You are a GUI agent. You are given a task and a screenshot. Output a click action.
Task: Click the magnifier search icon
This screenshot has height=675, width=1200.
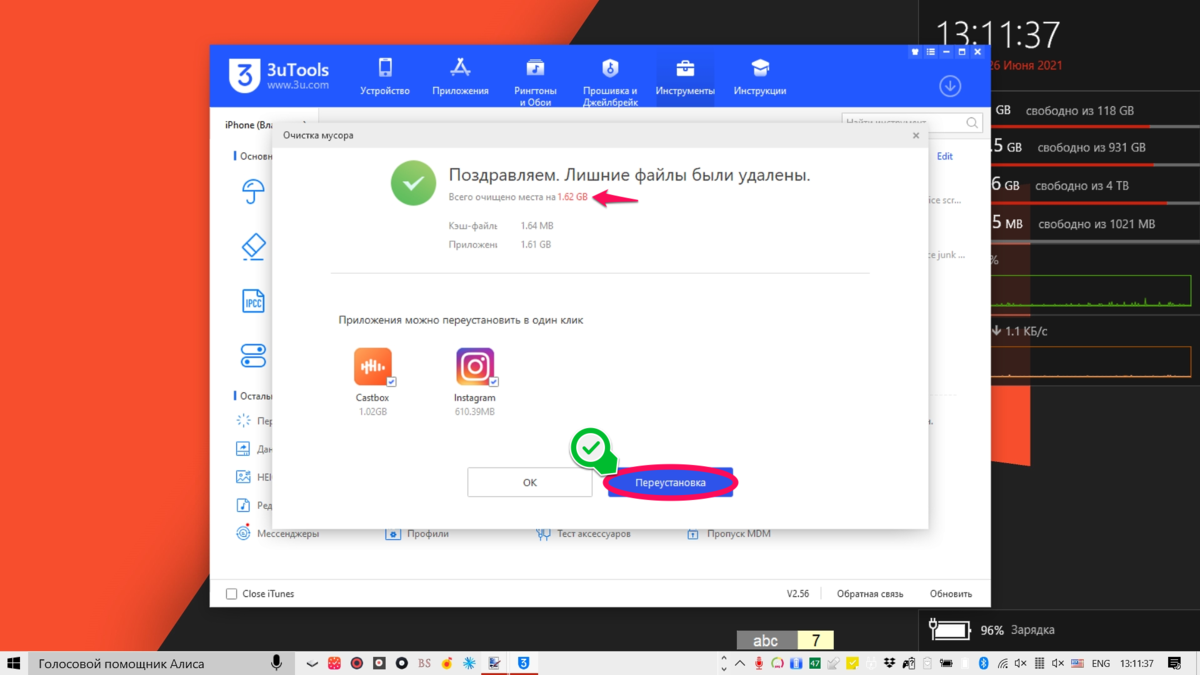click(x=972, y=122)
